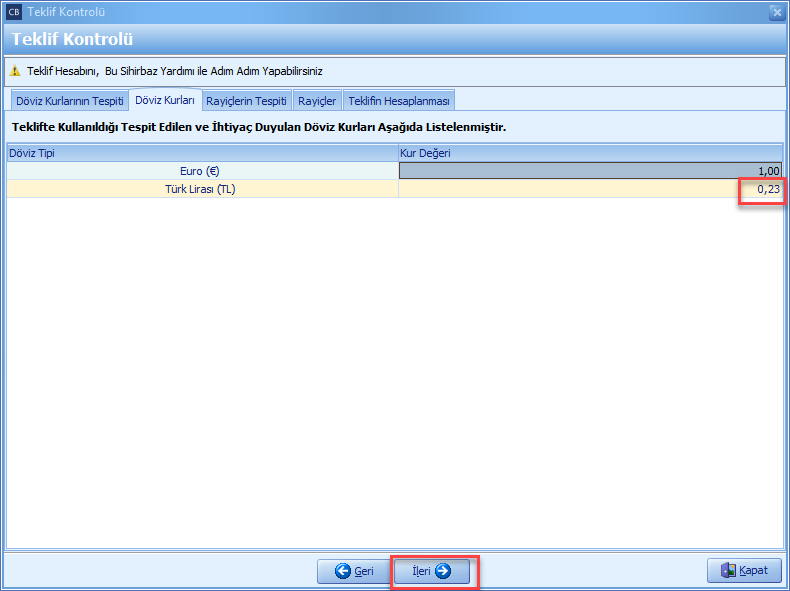The width and height of the screenshot is (790, 591).
Task: Open the Rayiçlerin Tespiti tab
Action: click(246, 101)
